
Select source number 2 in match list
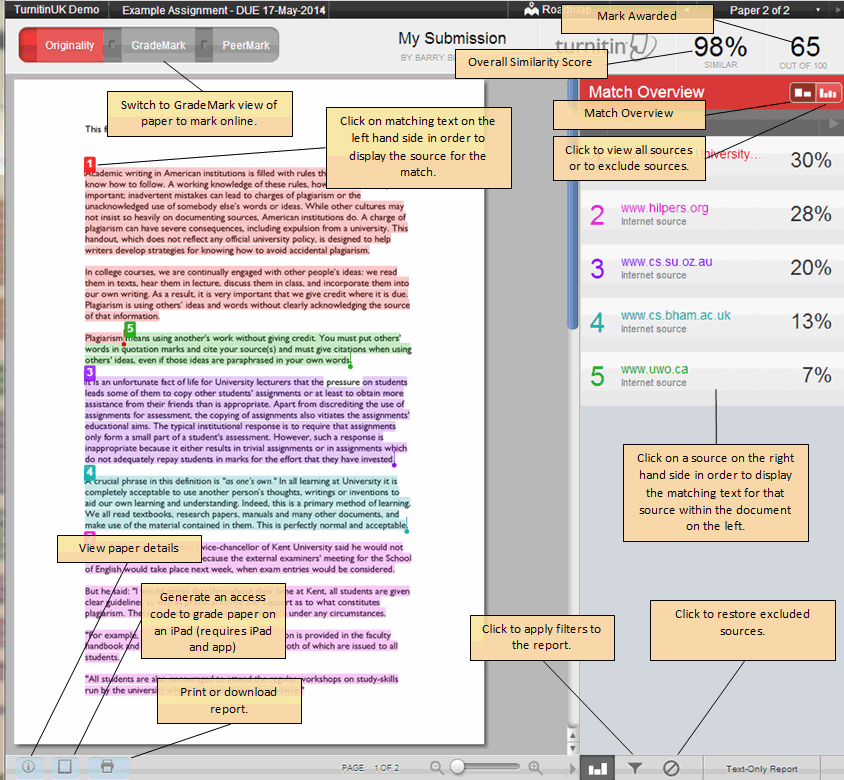click(597, 215)
